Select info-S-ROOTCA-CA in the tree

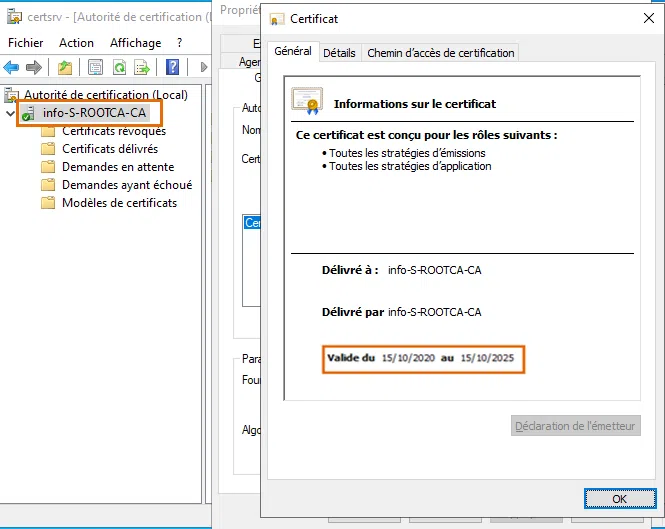[x=94, y=113]
